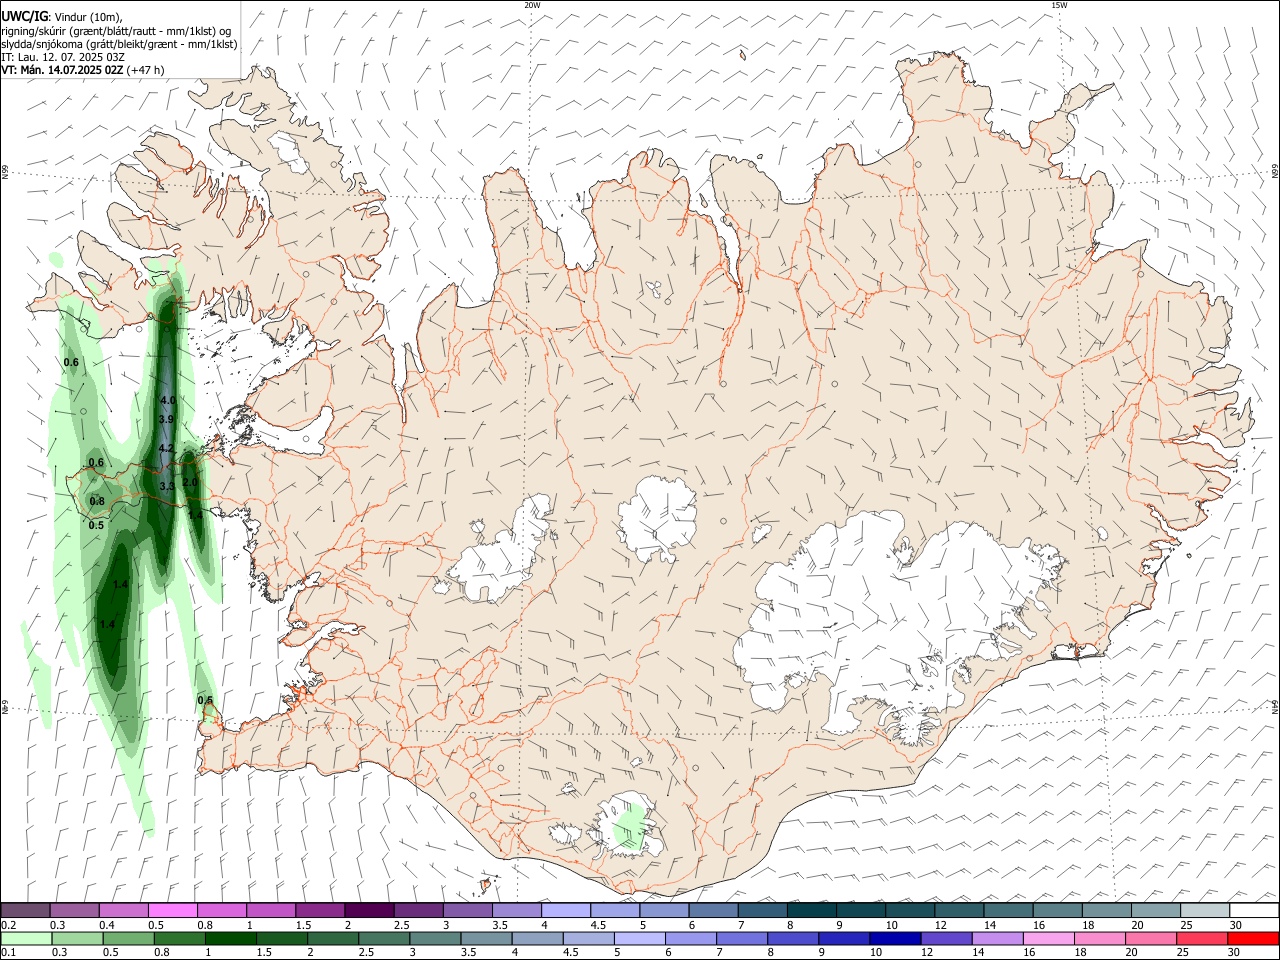
Task: Click the 15W longitude label at the top
Action: coord(1059,5)
